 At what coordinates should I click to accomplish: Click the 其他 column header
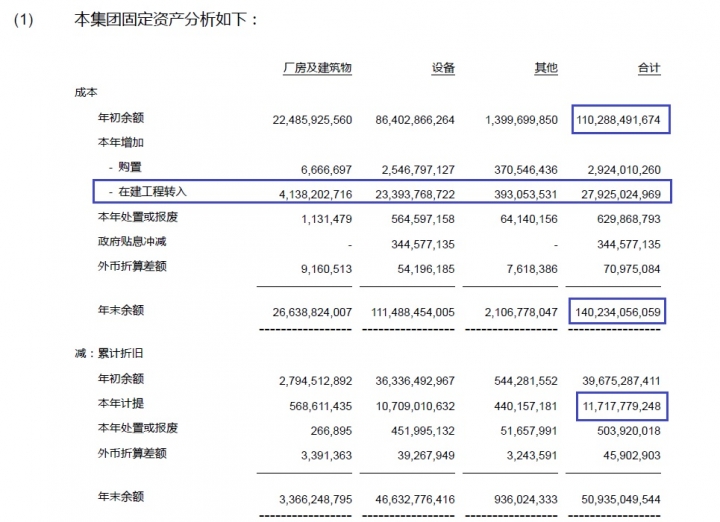pos(546,68)
